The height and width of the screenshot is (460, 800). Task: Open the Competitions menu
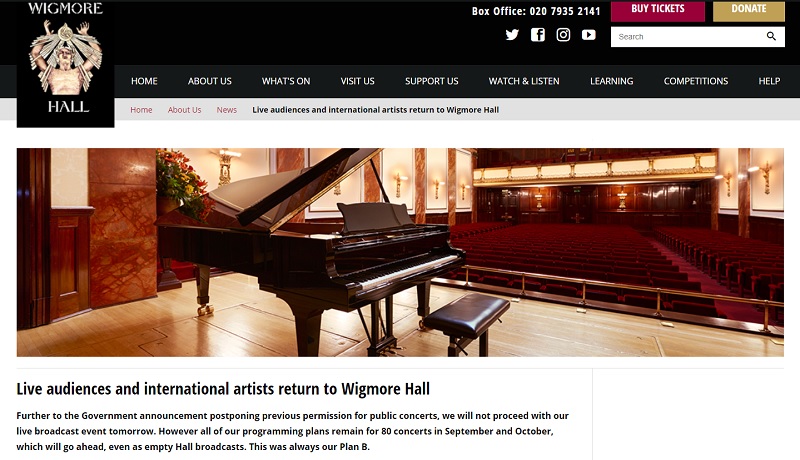[696, 81]
